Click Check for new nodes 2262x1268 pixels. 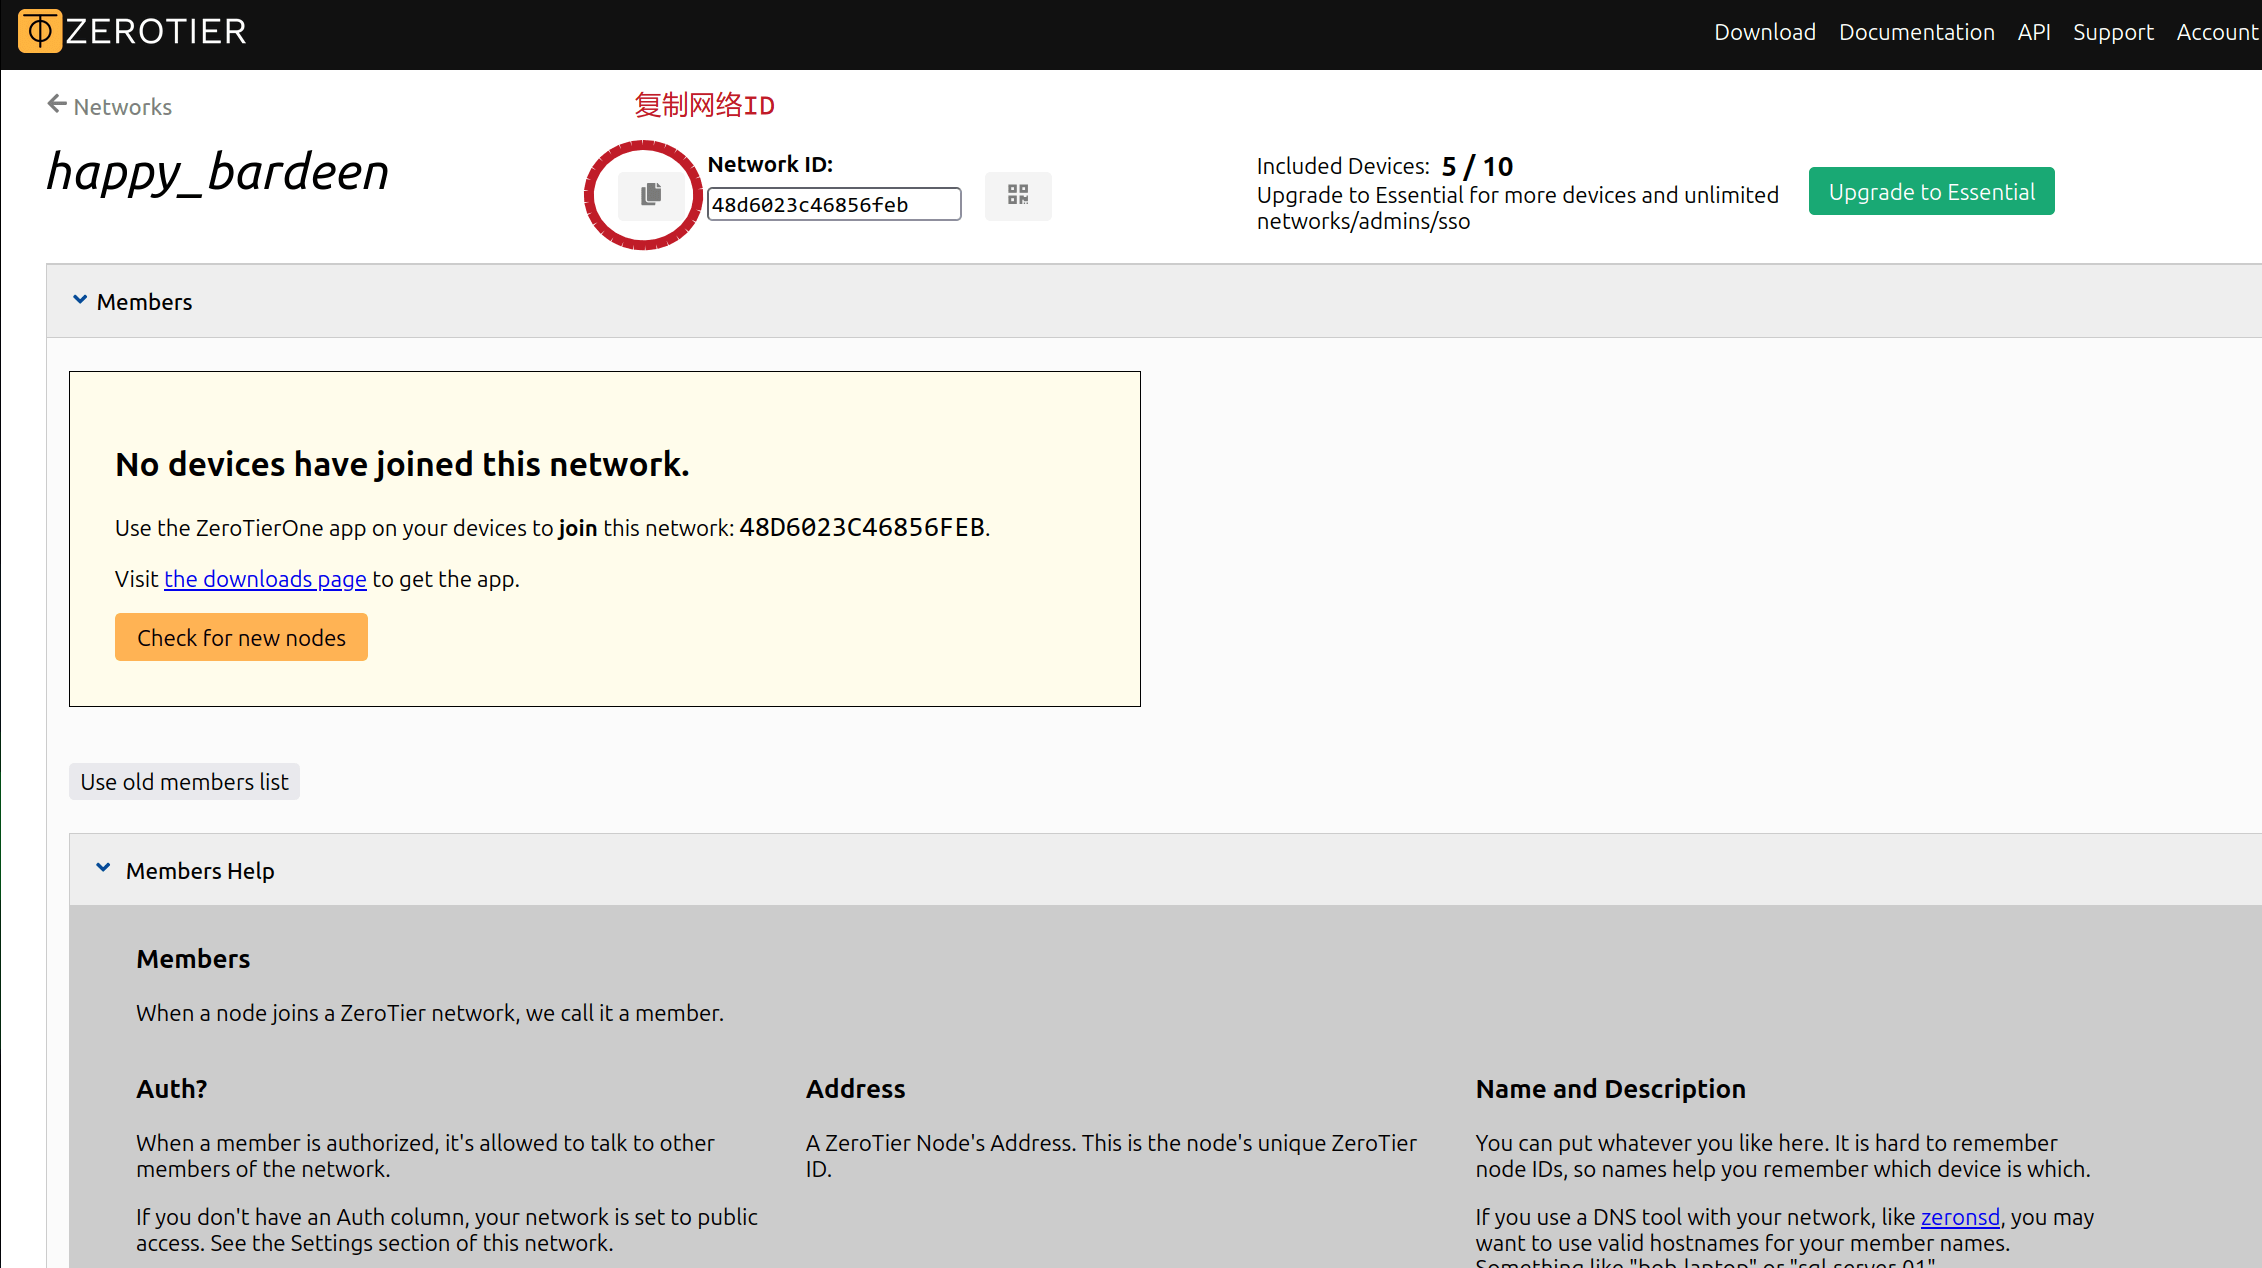(241, 637)
